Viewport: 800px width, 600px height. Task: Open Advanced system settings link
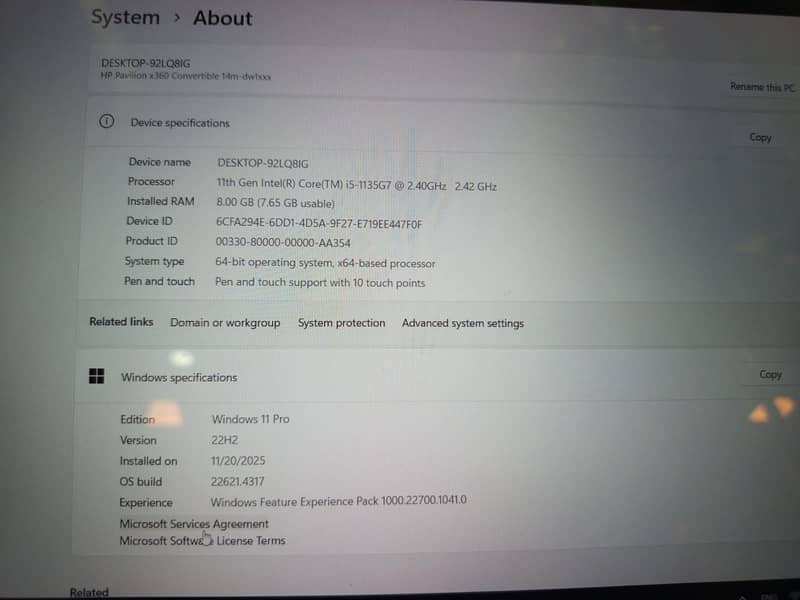click(462, 323)
